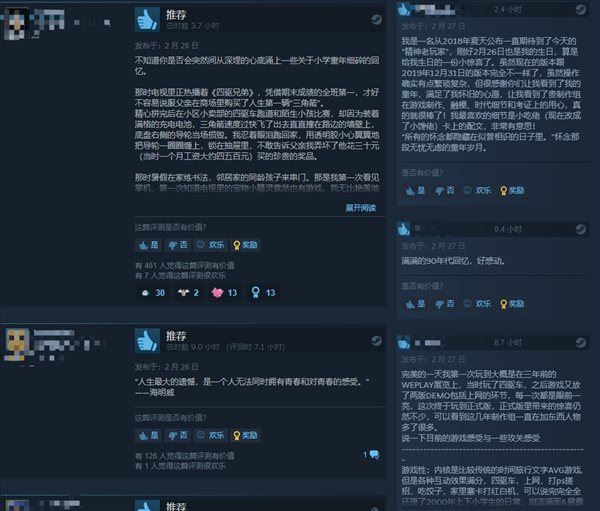This screenshot has width=600, height=511.
Task: Click the winged award icon showing 2
Action: (x=188, y=293)
